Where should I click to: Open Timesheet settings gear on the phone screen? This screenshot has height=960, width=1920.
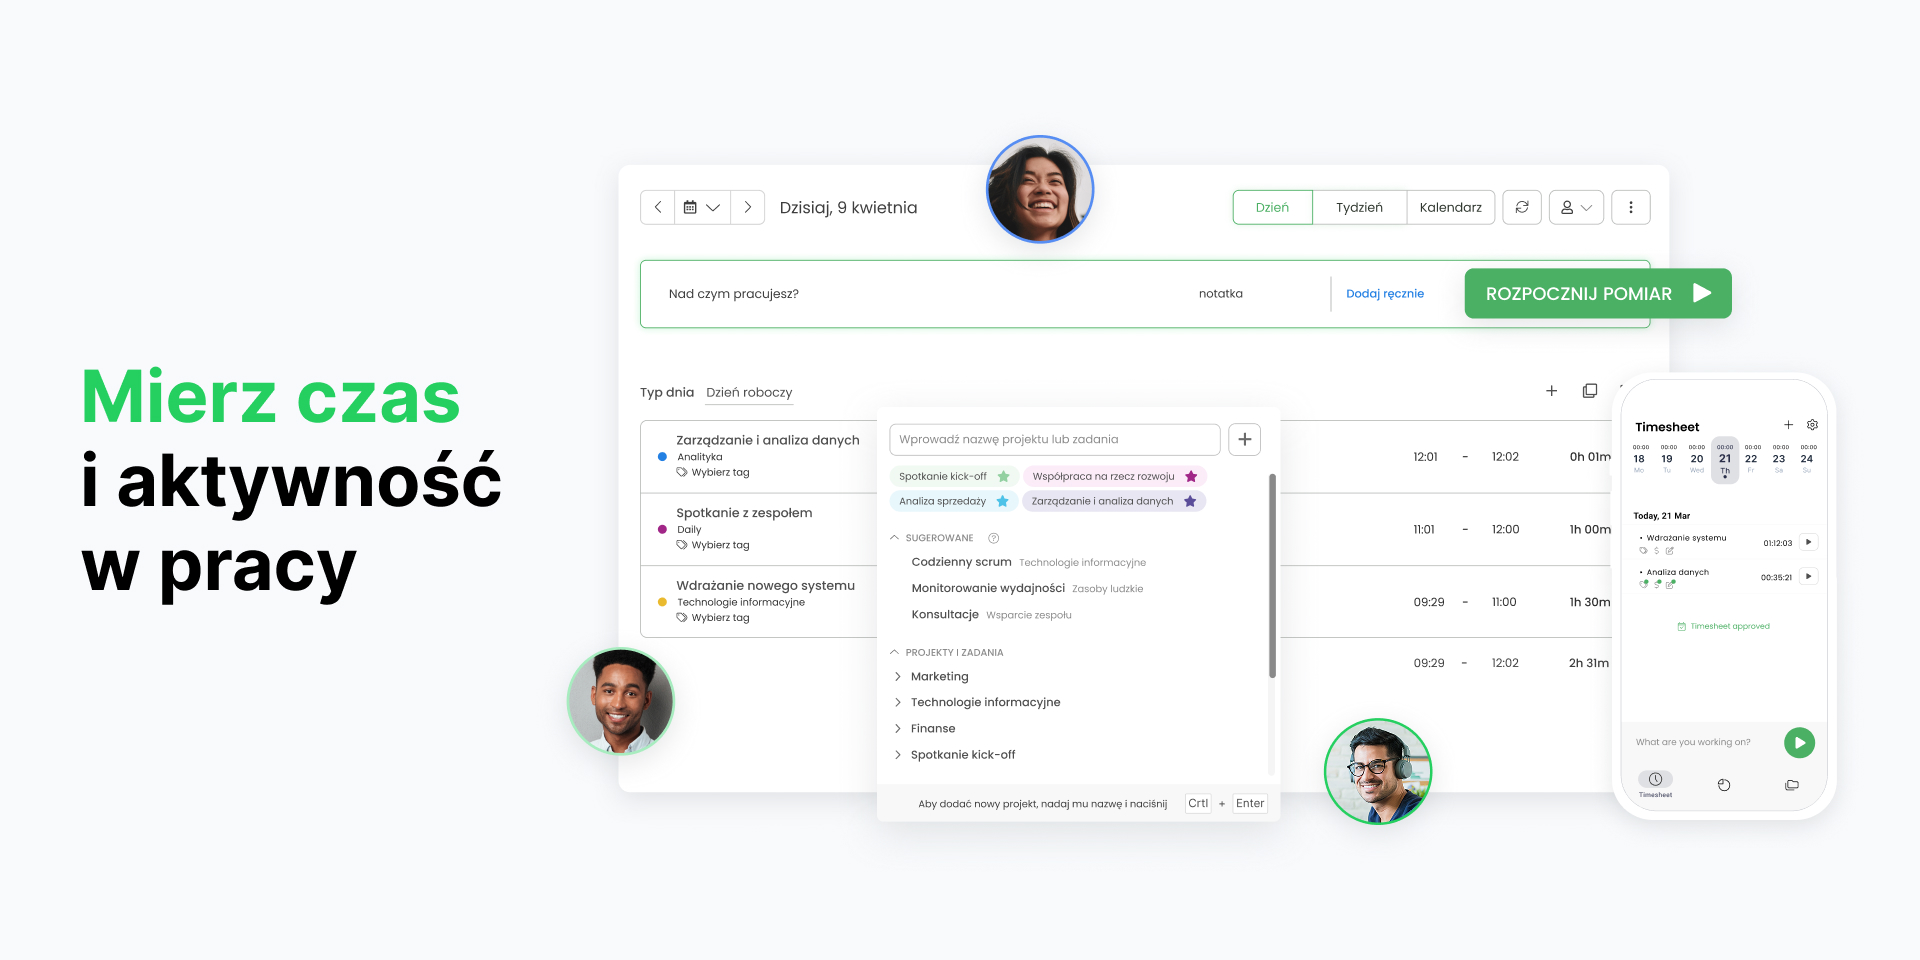pyautogui.click(x=1812, y=424)
